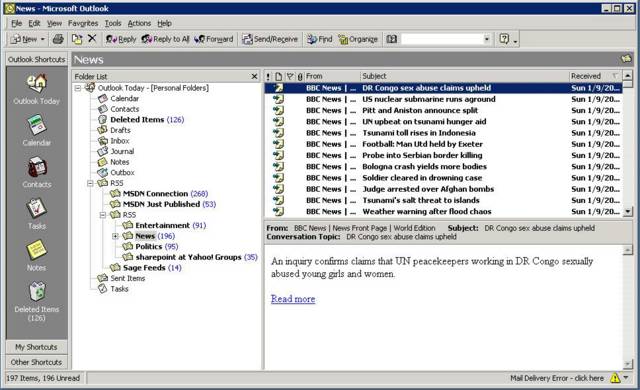Sort by Attachment column header

pyautogui.click(x=300, y=76)
